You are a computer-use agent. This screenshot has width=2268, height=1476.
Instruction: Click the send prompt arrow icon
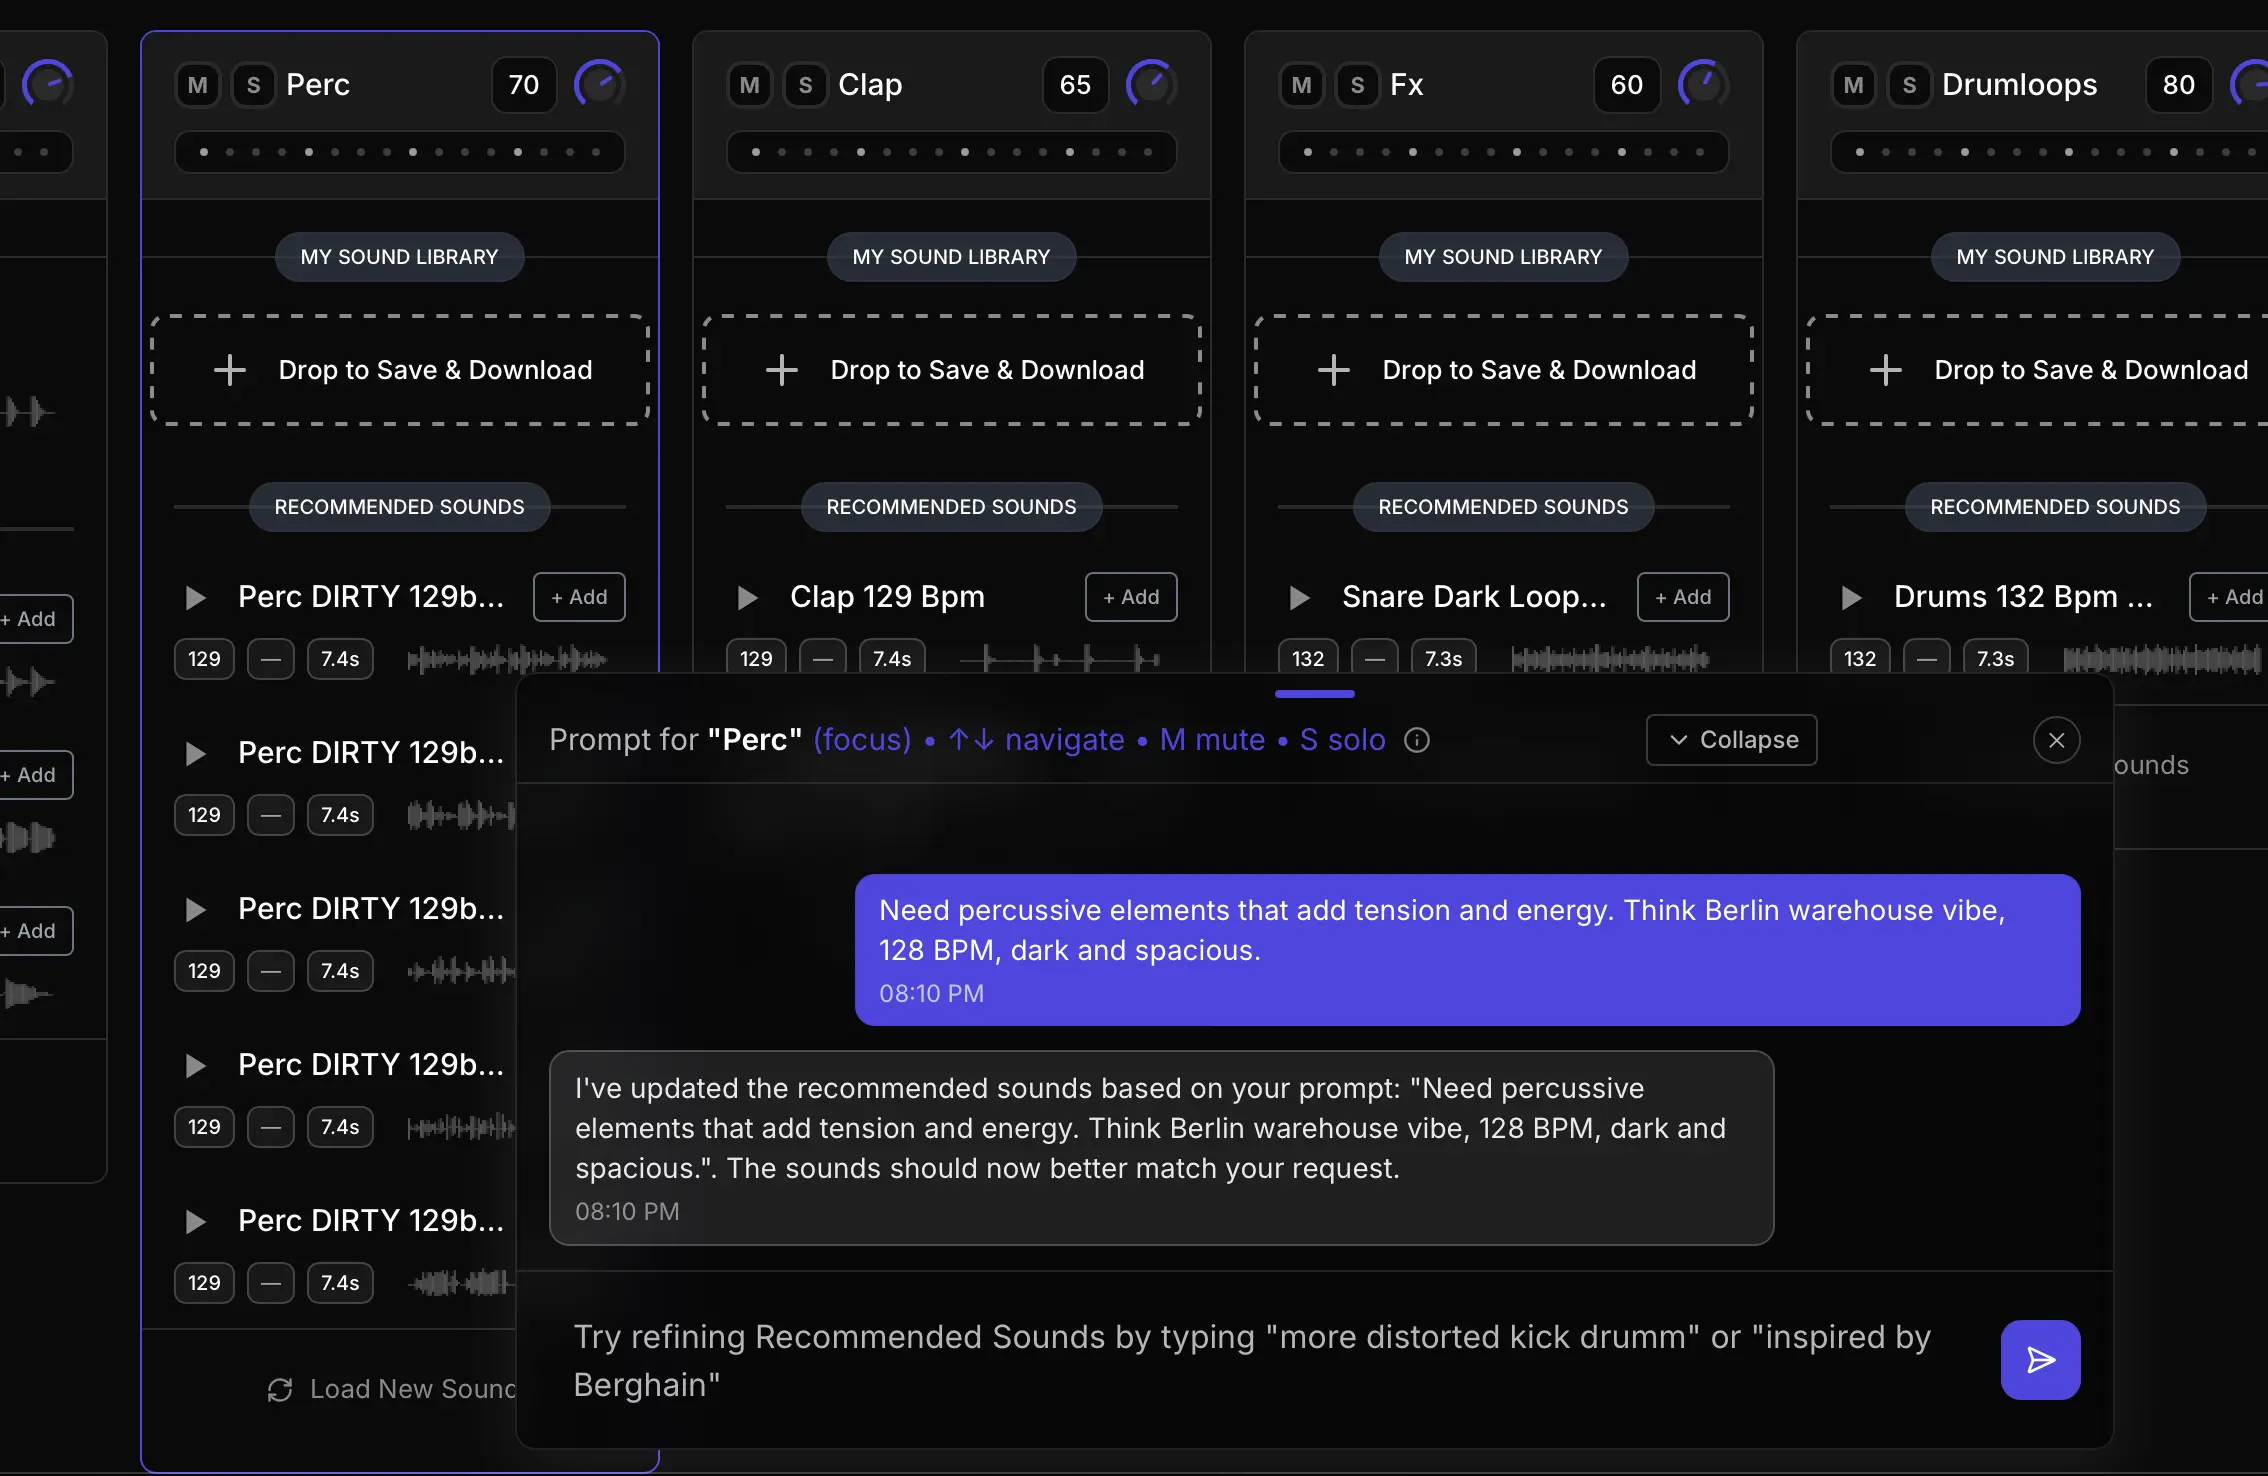pyautogui.click(x=2040, y=1359)
